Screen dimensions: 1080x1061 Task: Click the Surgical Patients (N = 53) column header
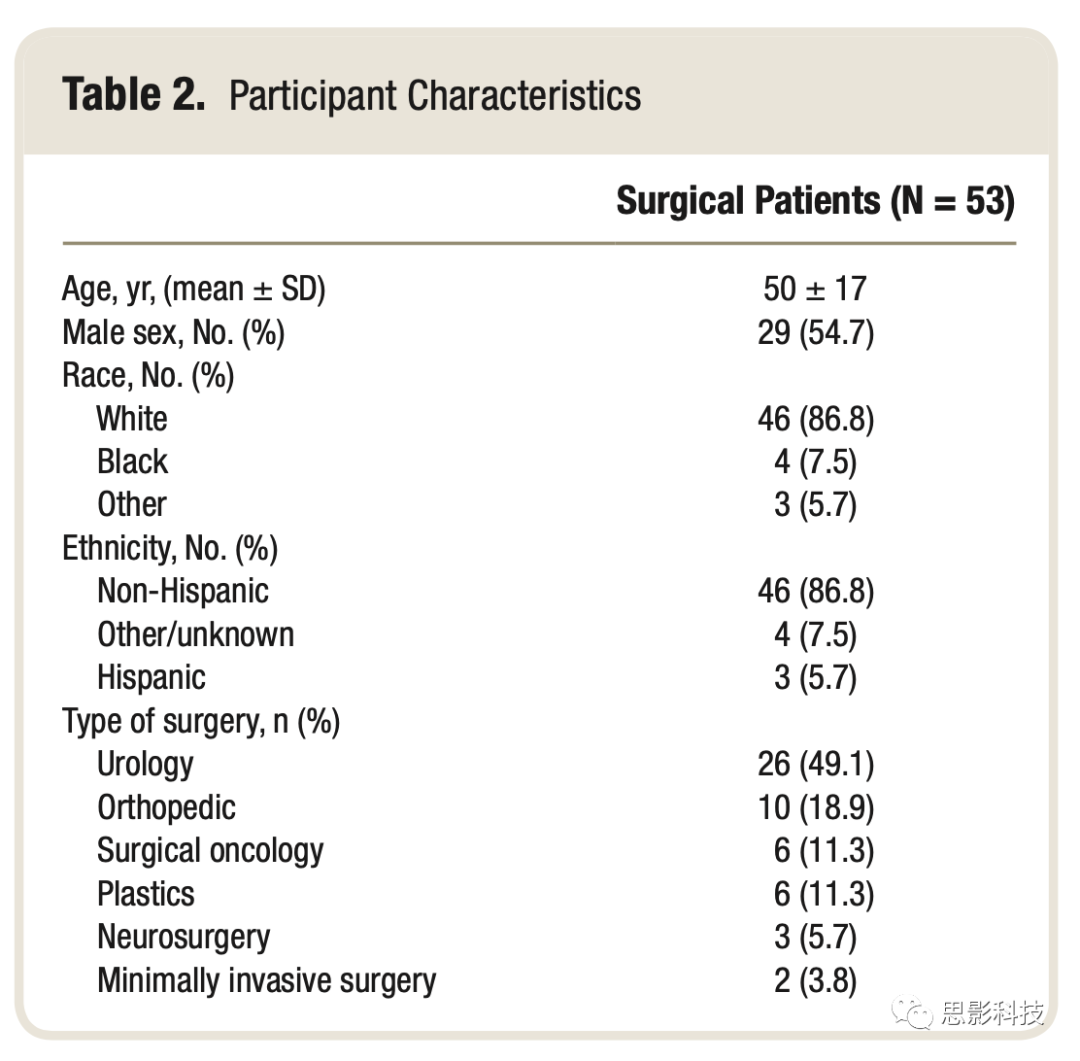(816, 201)
